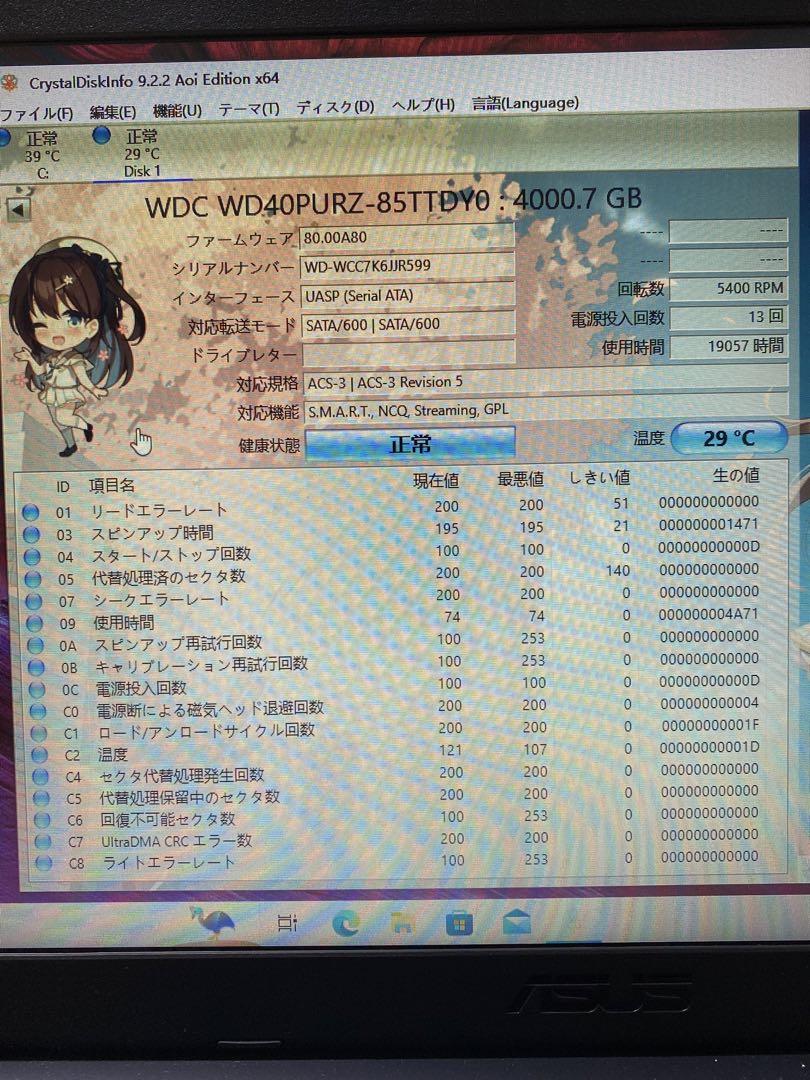Image resolution: width=810 pixels, height=1080 pixels.
Task: Launch Microsoft Edge from the taskbar
Action: pos(346,923)
